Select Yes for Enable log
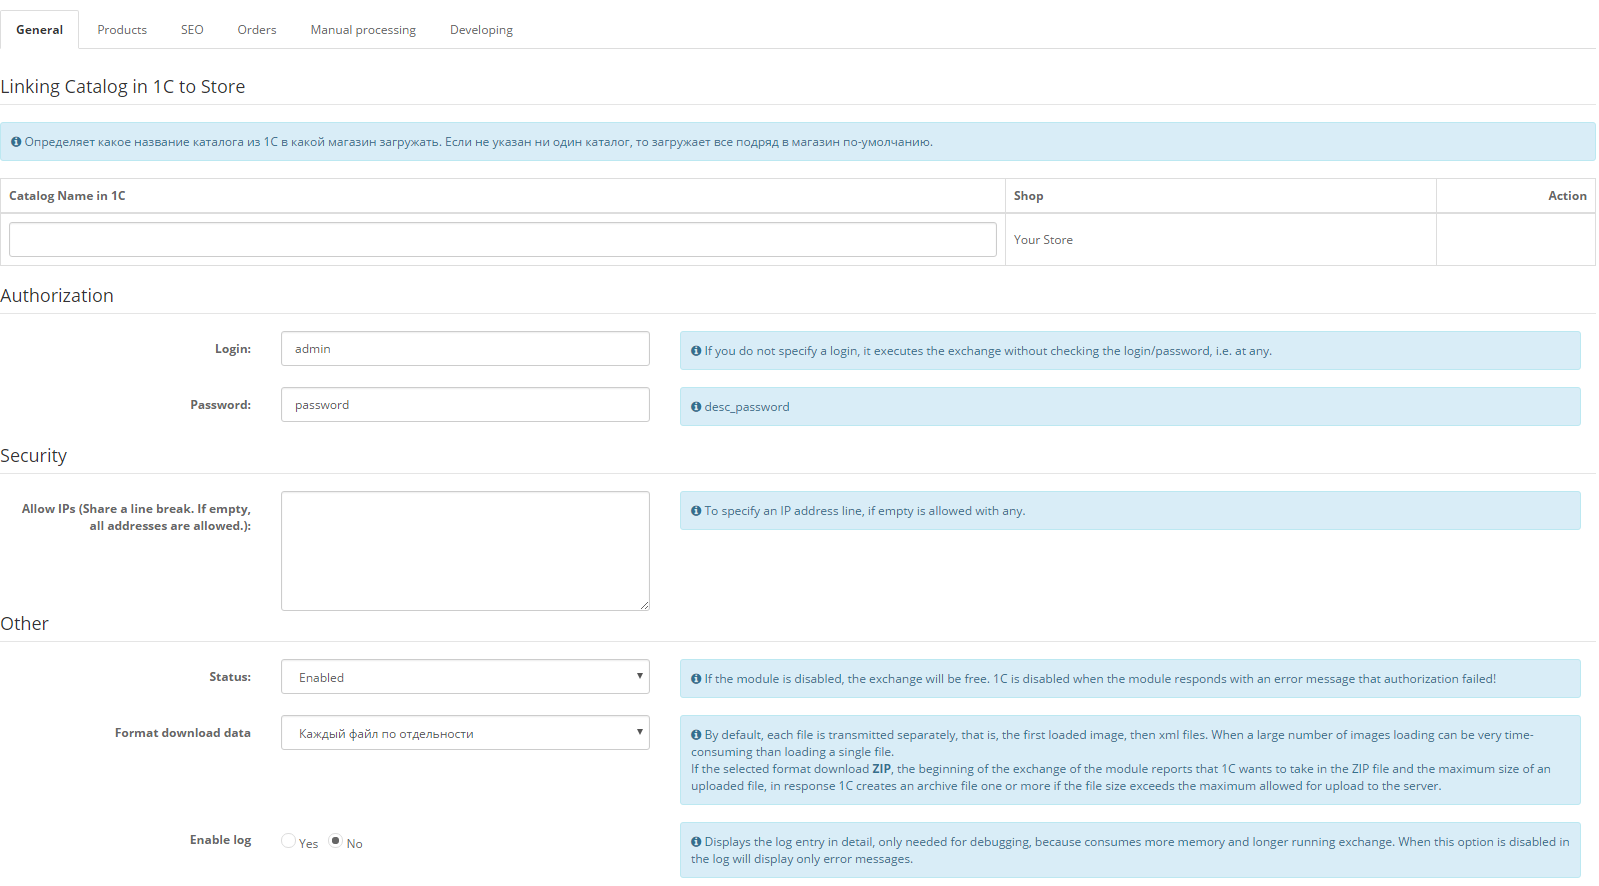Viewport: 1599px width, 886px height. (288, 841)
